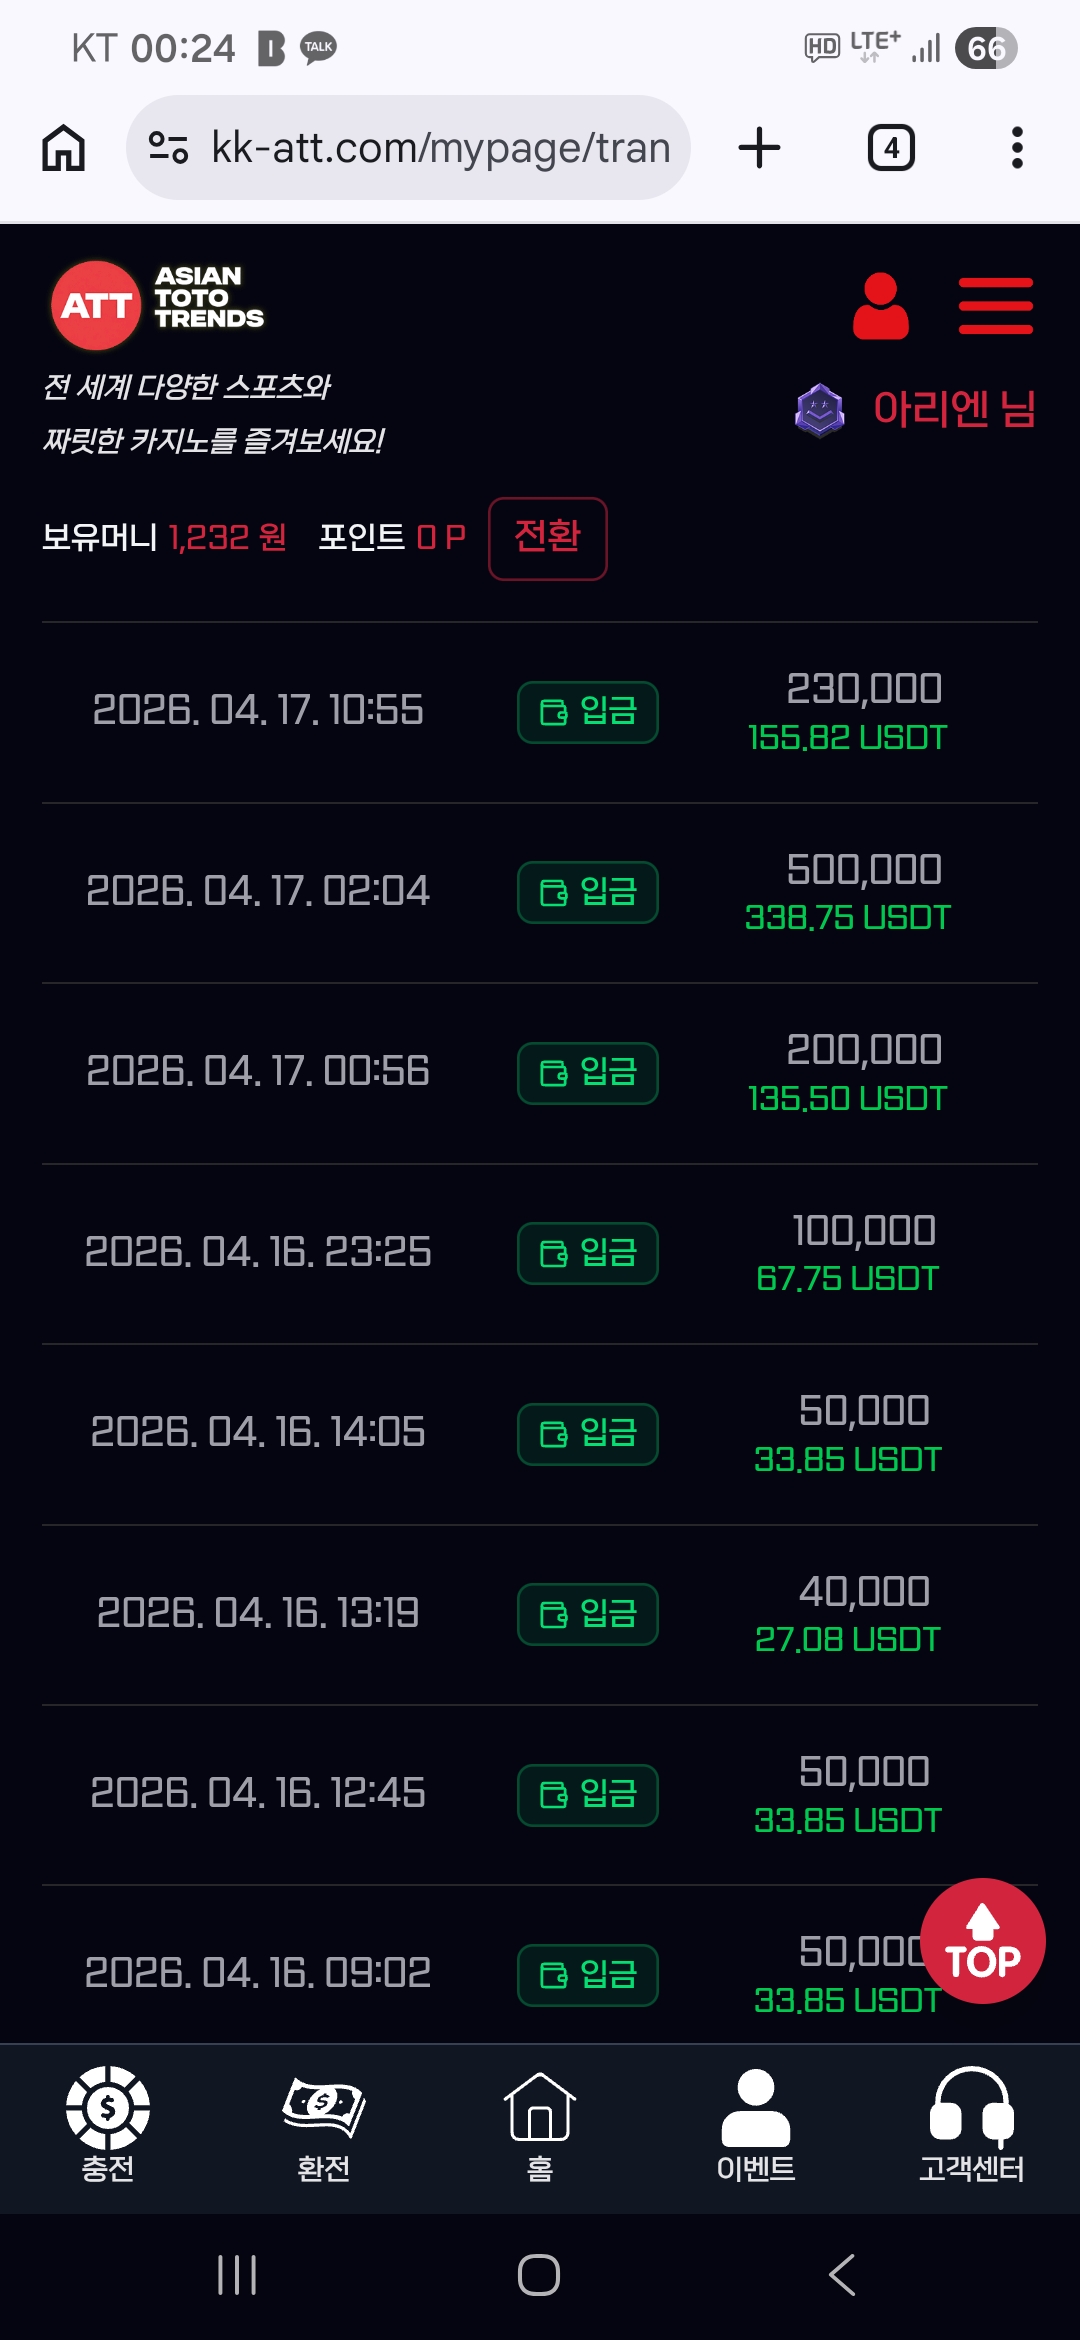Open 환전 (exchange) in bottom bar

324,2124
